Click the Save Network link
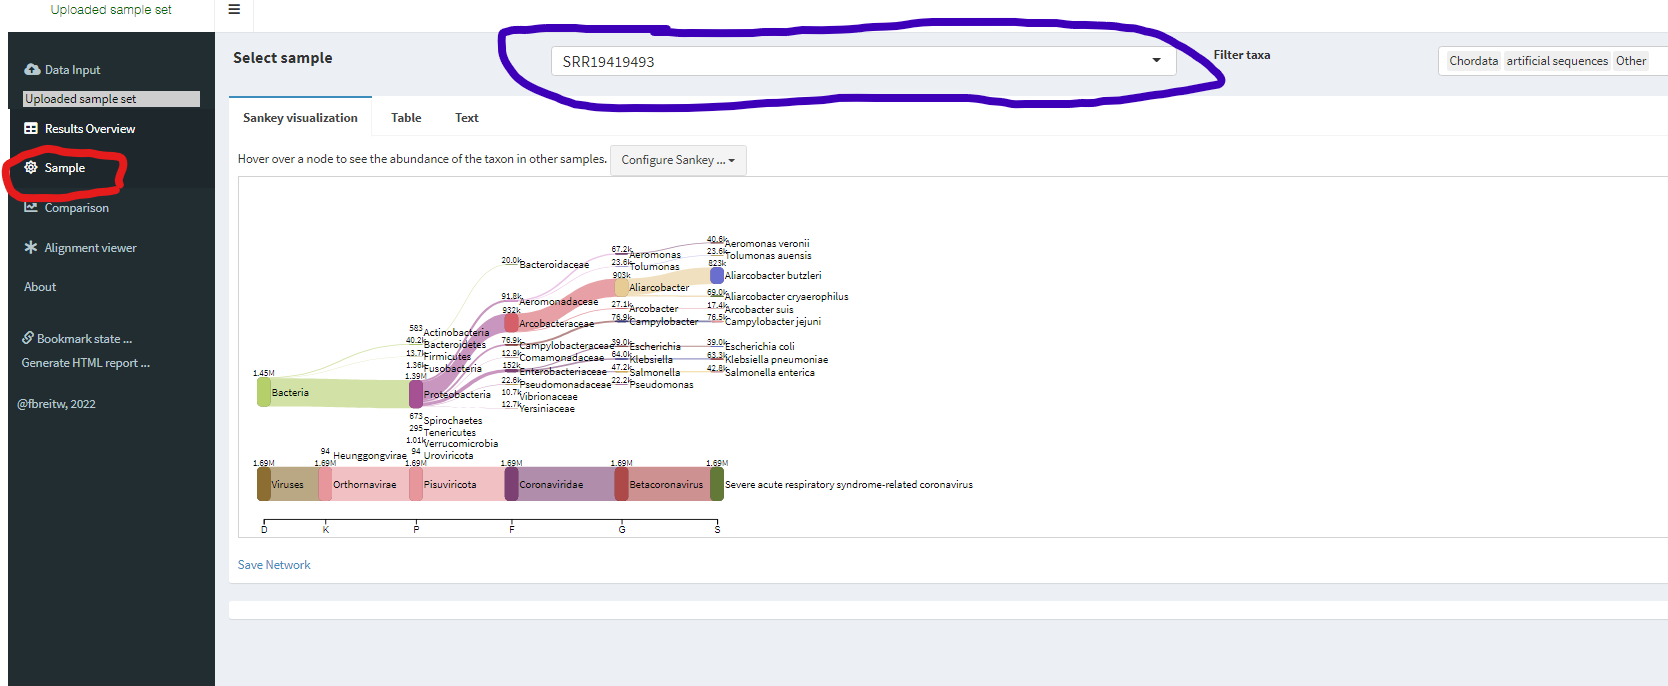The image size is (1668, 686). pos(274,565)
